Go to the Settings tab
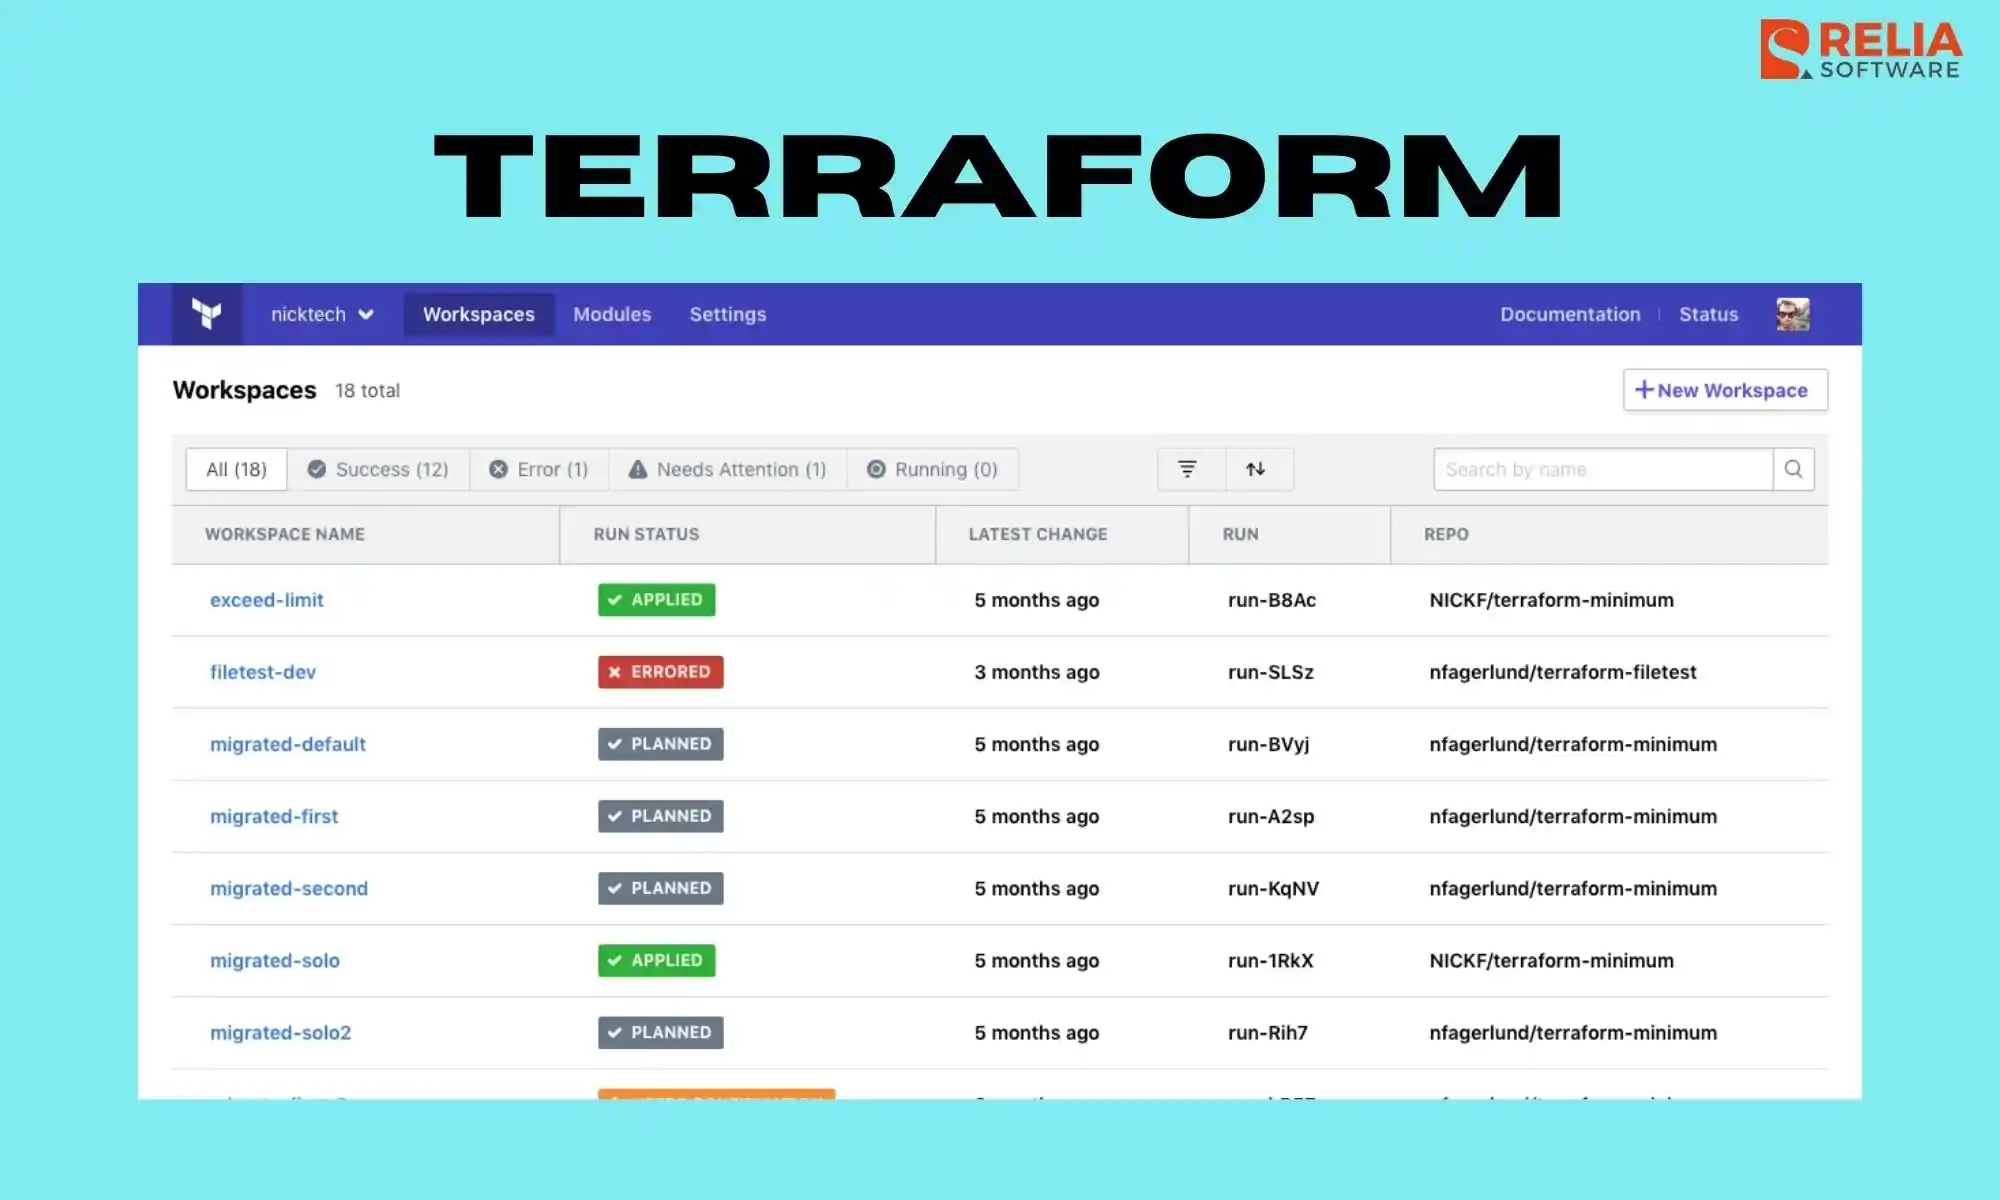The height and width of the screenshot is (1200, 2000). 728,314
